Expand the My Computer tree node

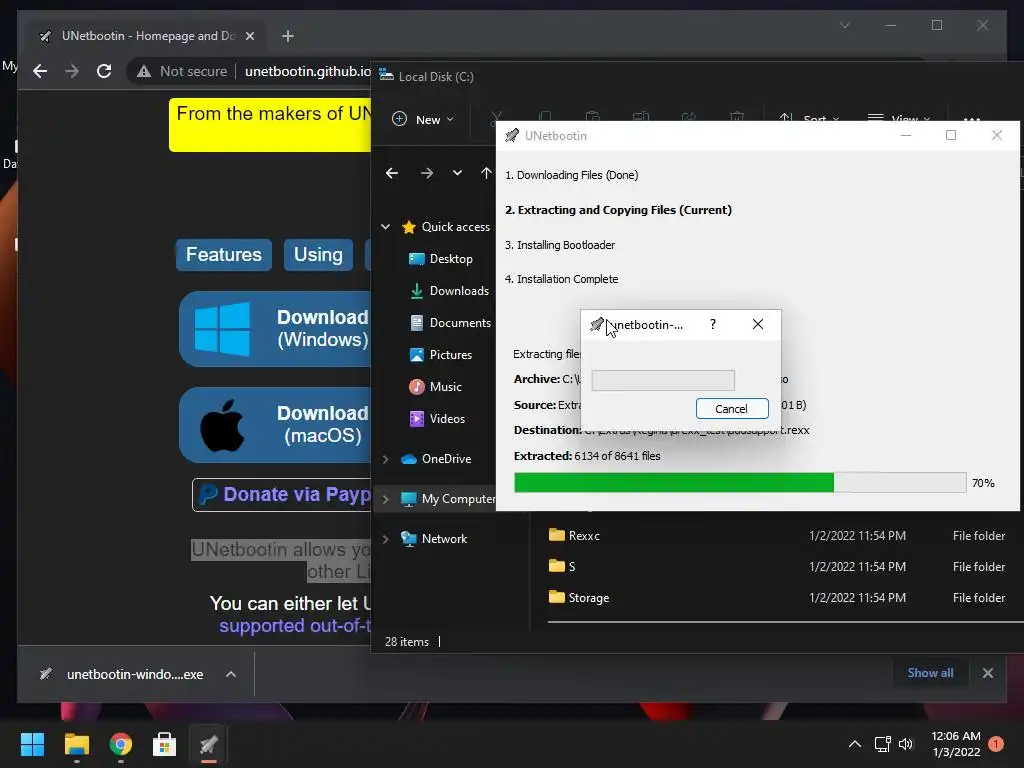pos(385,500)
